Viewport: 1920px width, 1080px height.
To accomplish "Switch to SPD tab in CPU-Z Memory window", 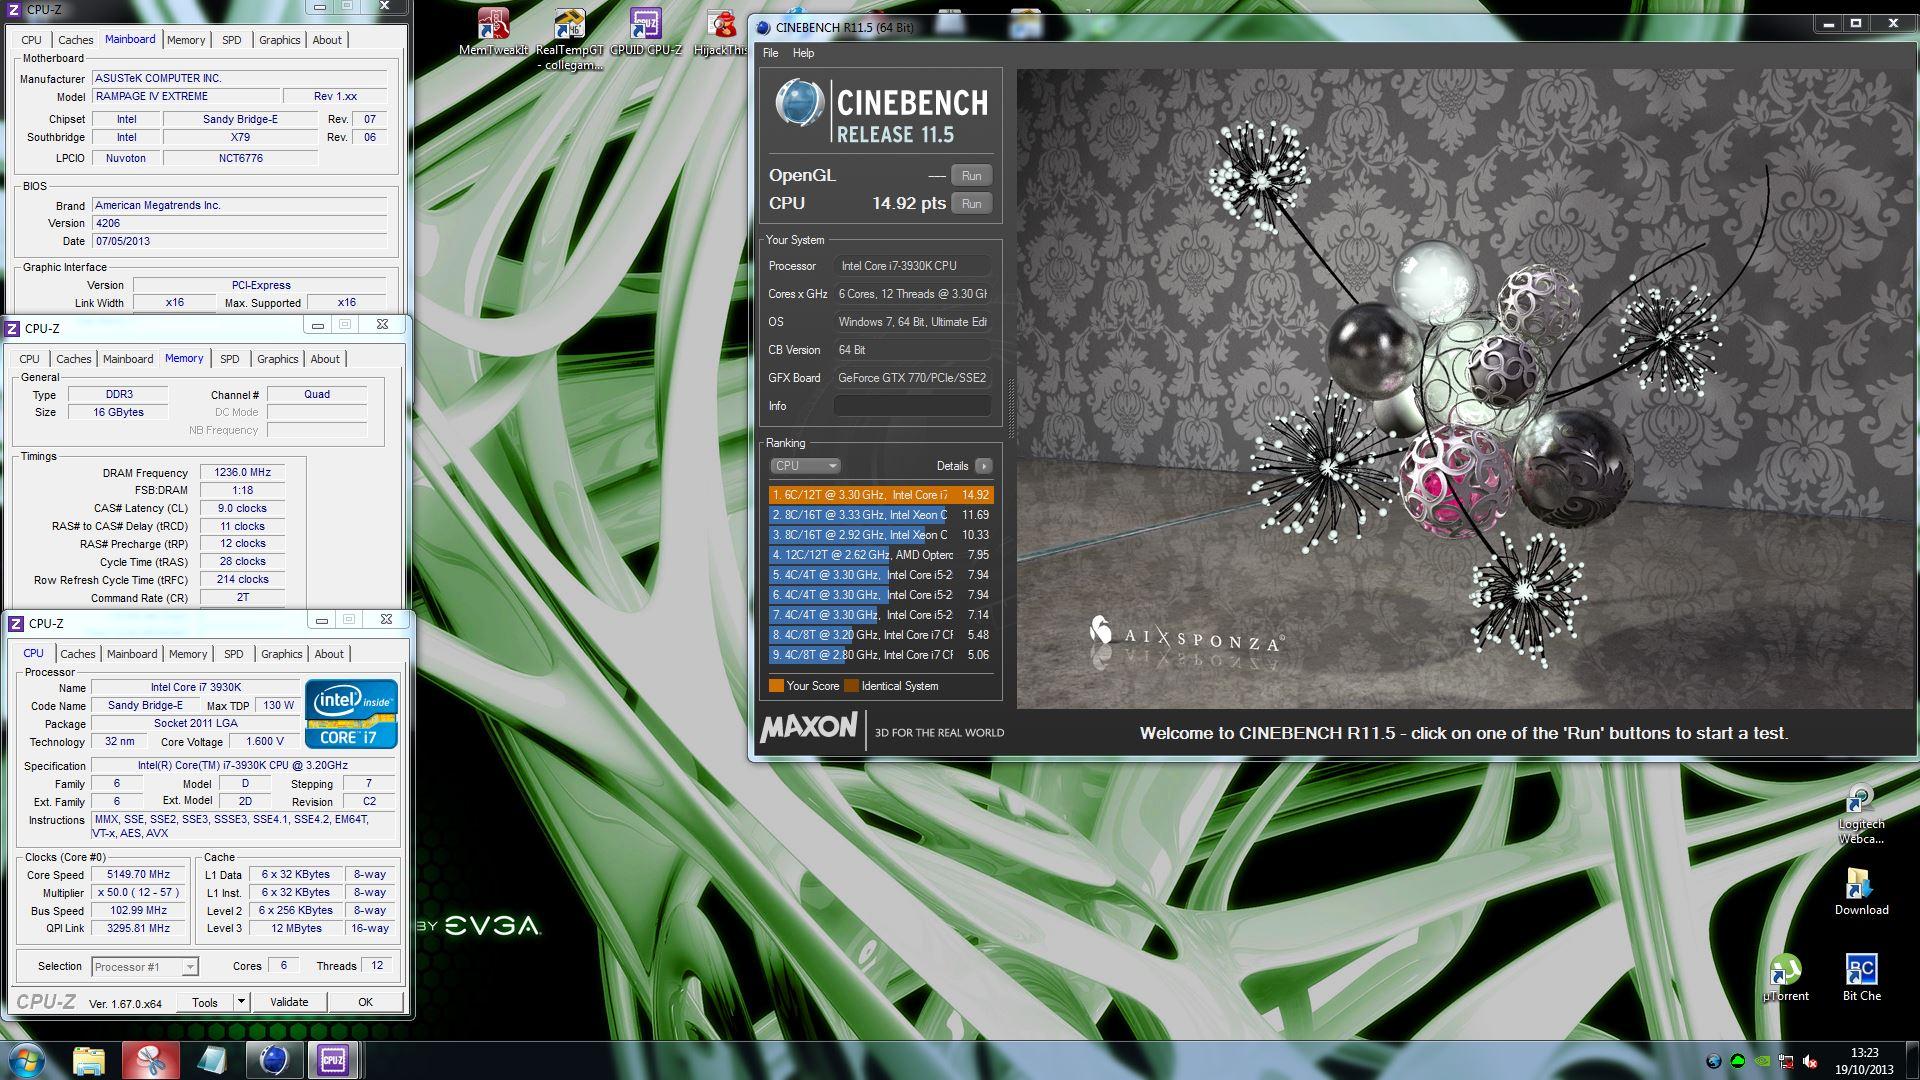I will [230, 359].
